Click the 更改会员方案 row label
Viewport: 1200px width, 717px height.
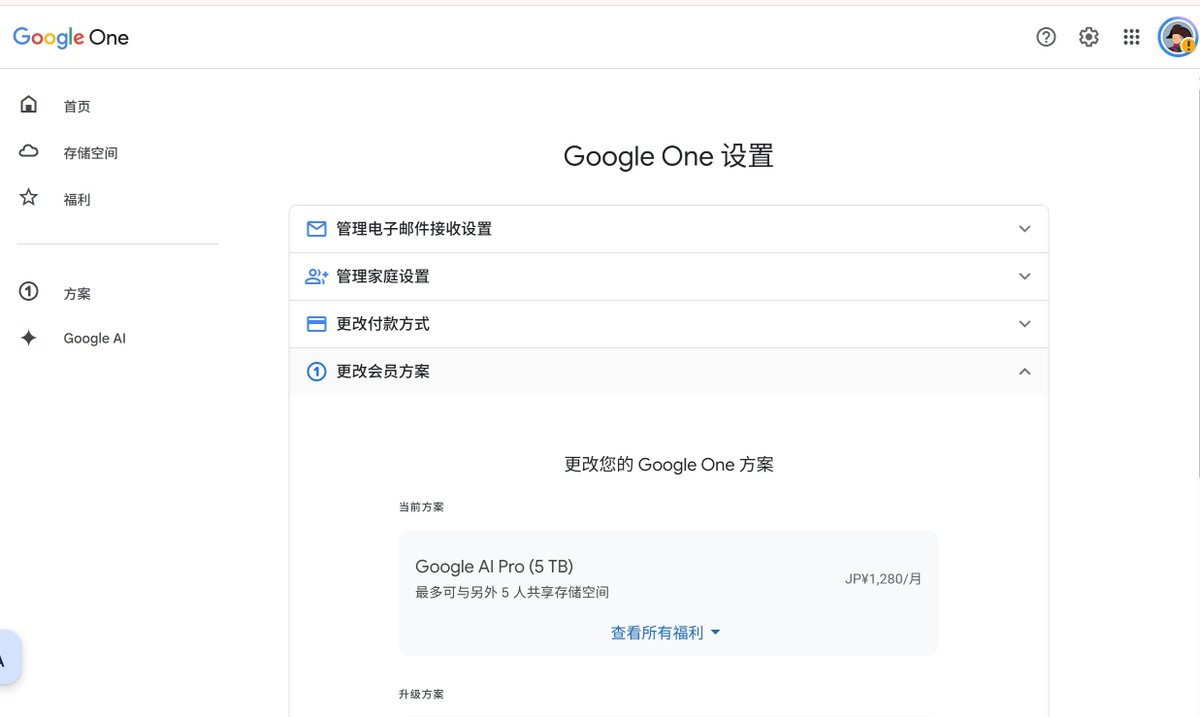383,372
